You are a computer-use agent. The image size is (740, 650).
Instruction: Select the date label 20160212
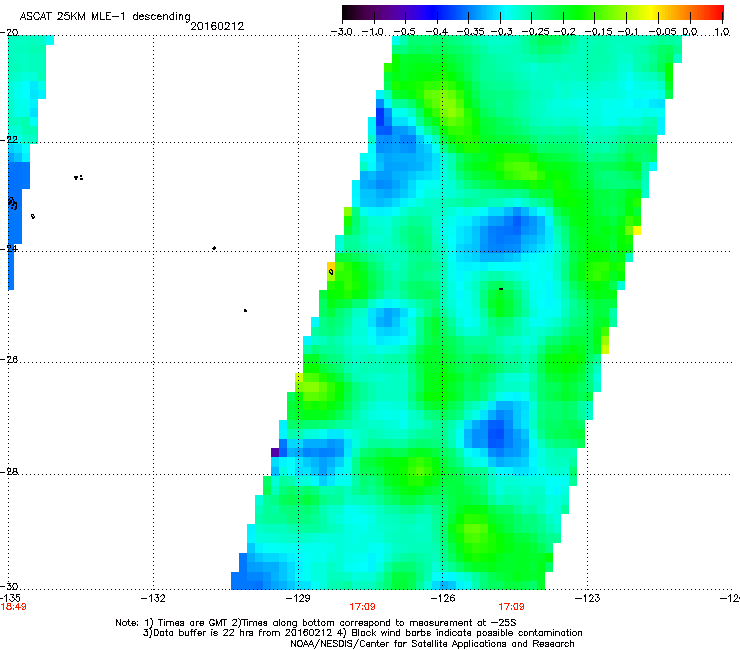[217, 26]
